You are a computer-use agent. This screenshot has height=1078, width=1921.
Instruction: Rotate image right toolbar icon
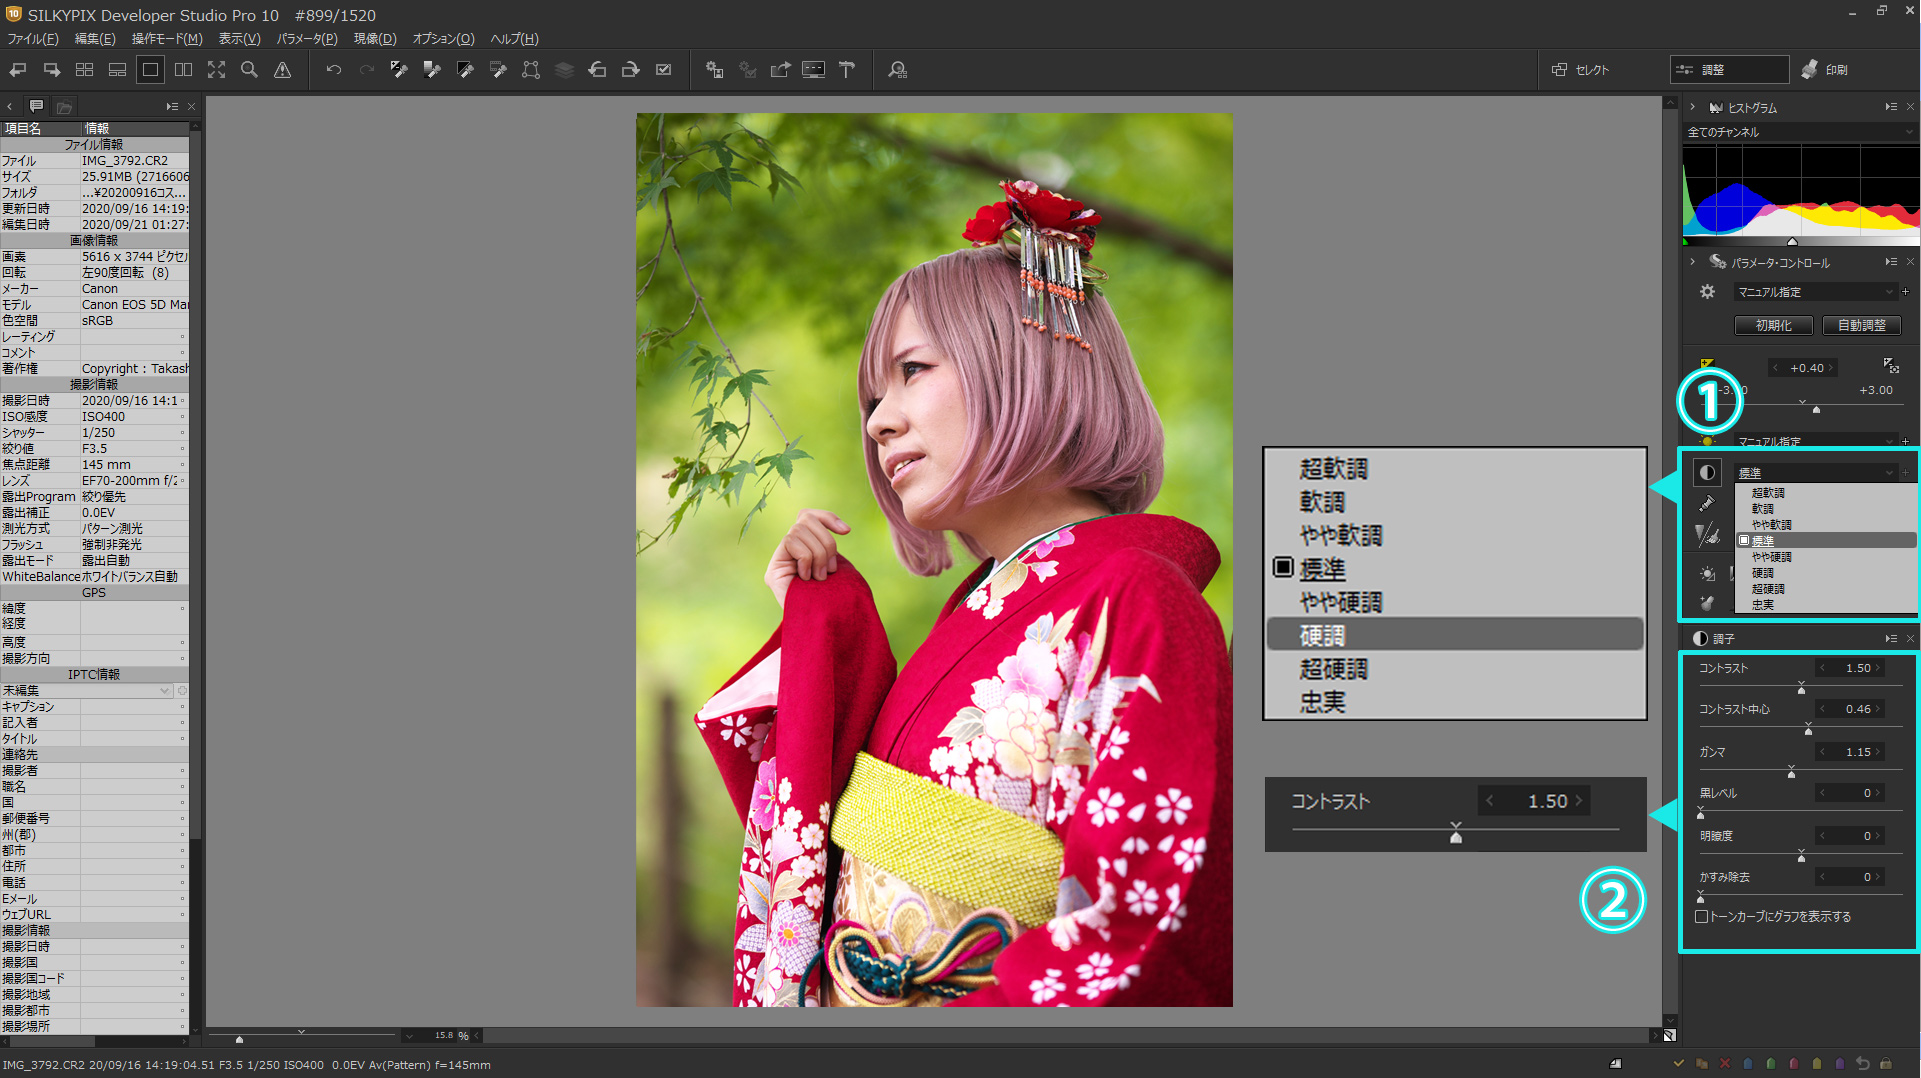pyautogui.click(x=630, y=70)
